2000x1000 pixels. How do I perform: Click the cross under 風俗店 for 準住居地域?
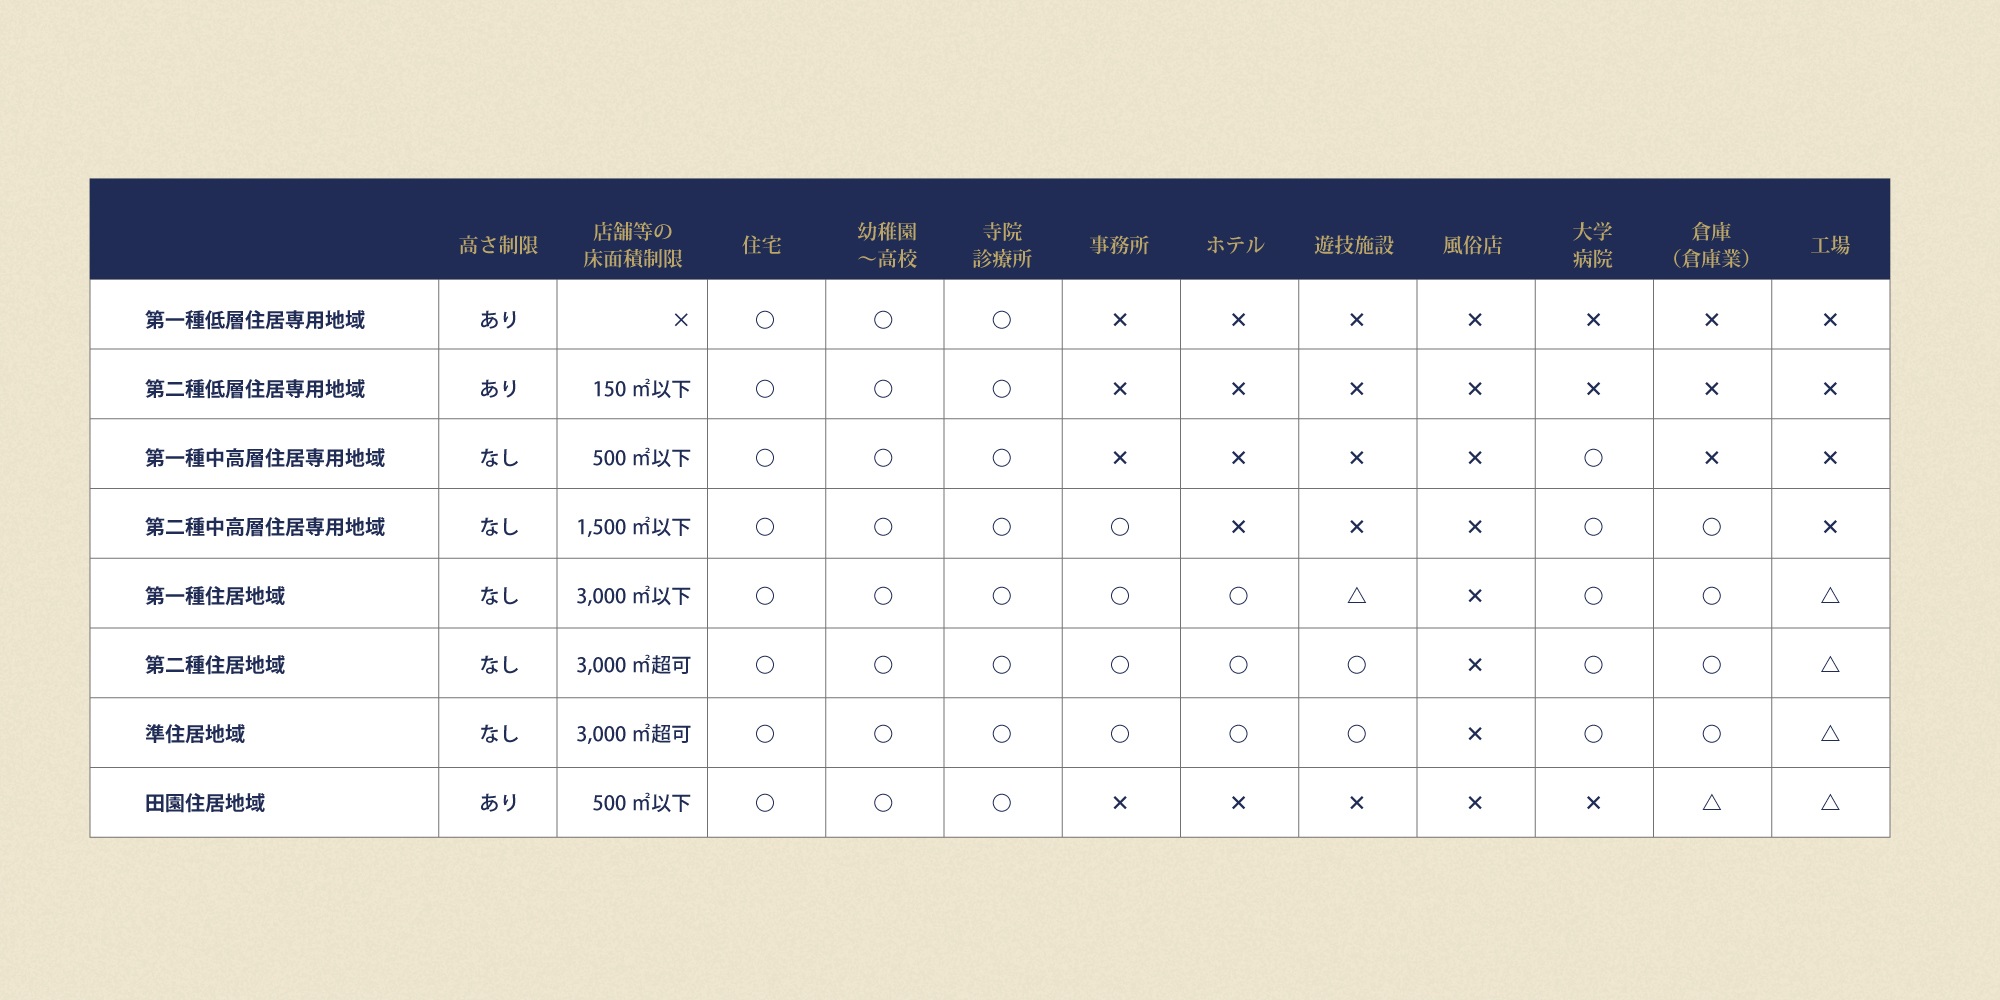1475,734
